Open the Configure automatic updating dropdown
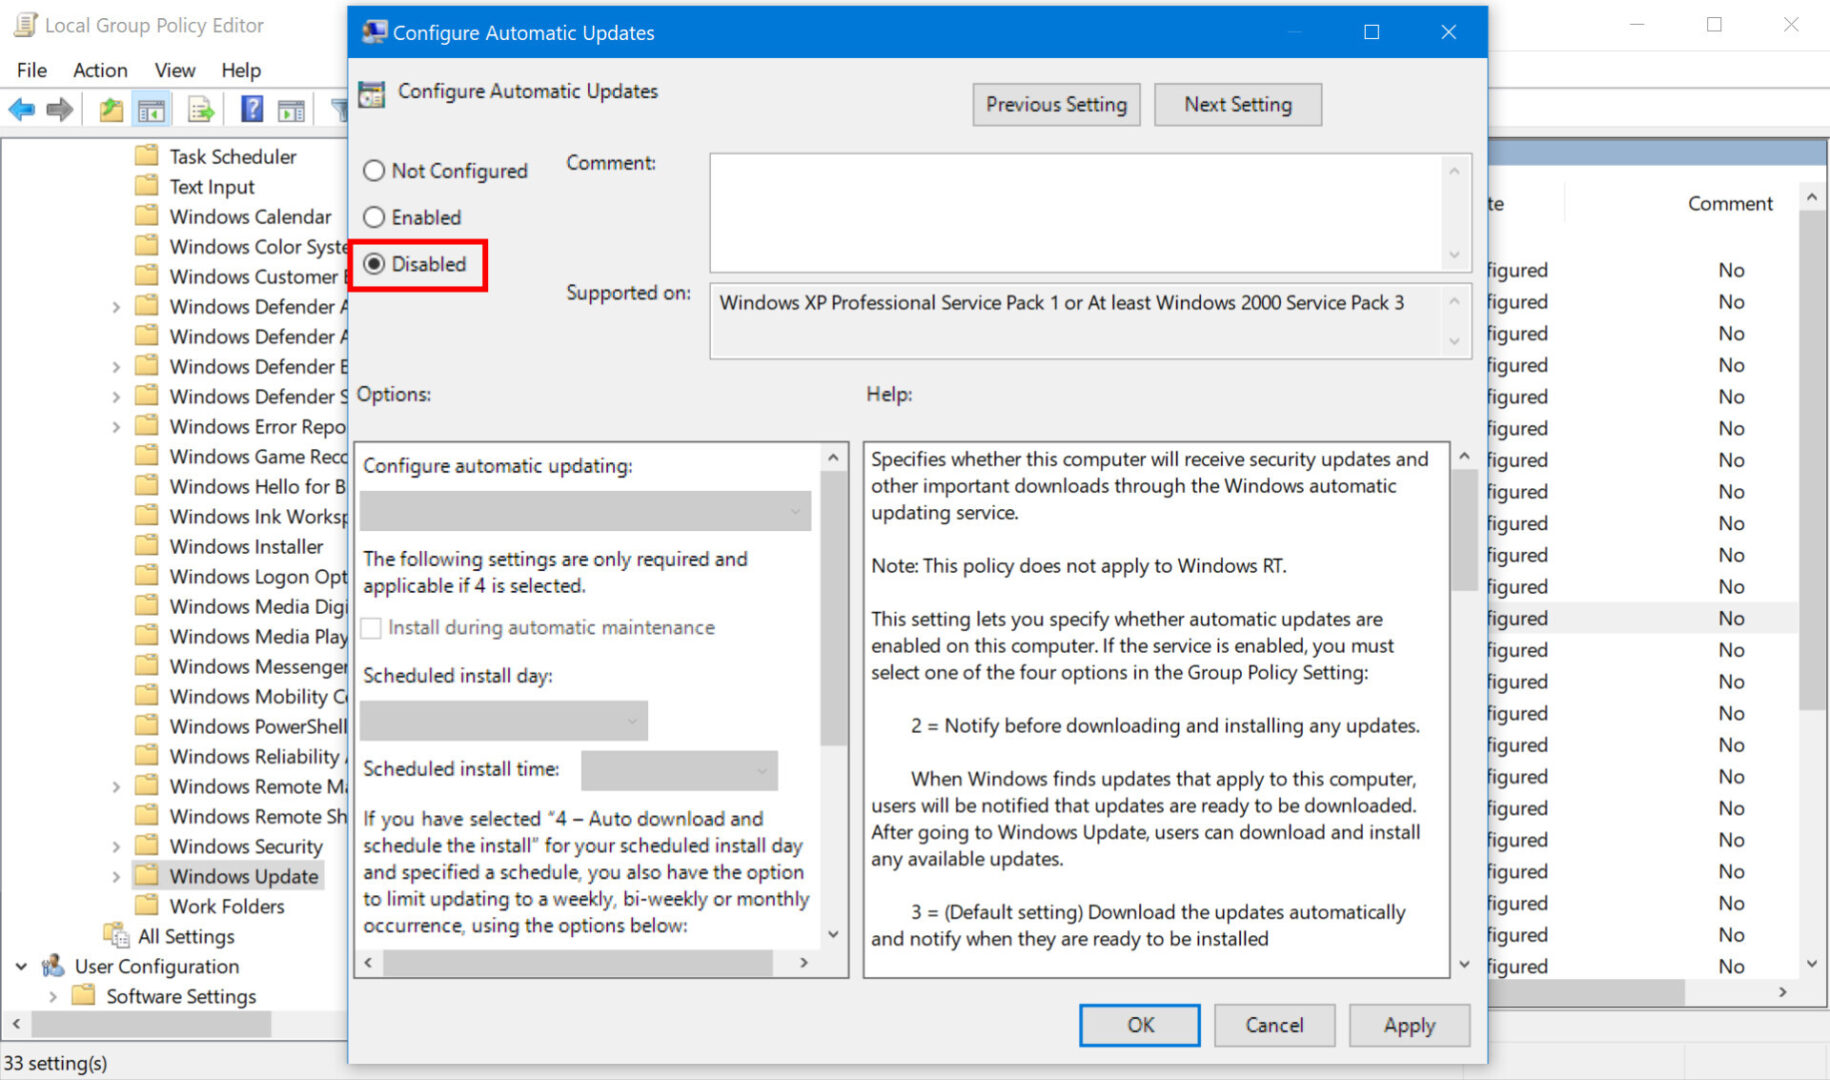 [x=585, y=511]
